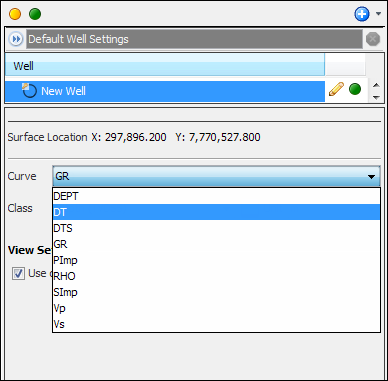Screen dimensions: 388x381
Task: Open the arrow menu beside the plus icon
Action: 378,14
